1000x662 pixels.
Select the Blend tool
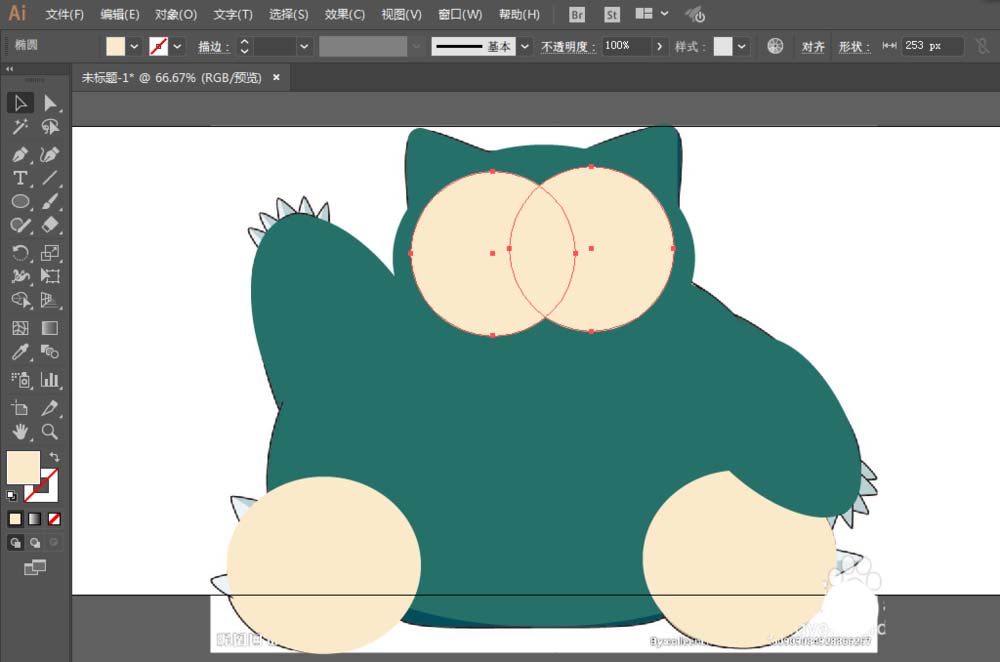pyautogui.click(x=50, y=351)
